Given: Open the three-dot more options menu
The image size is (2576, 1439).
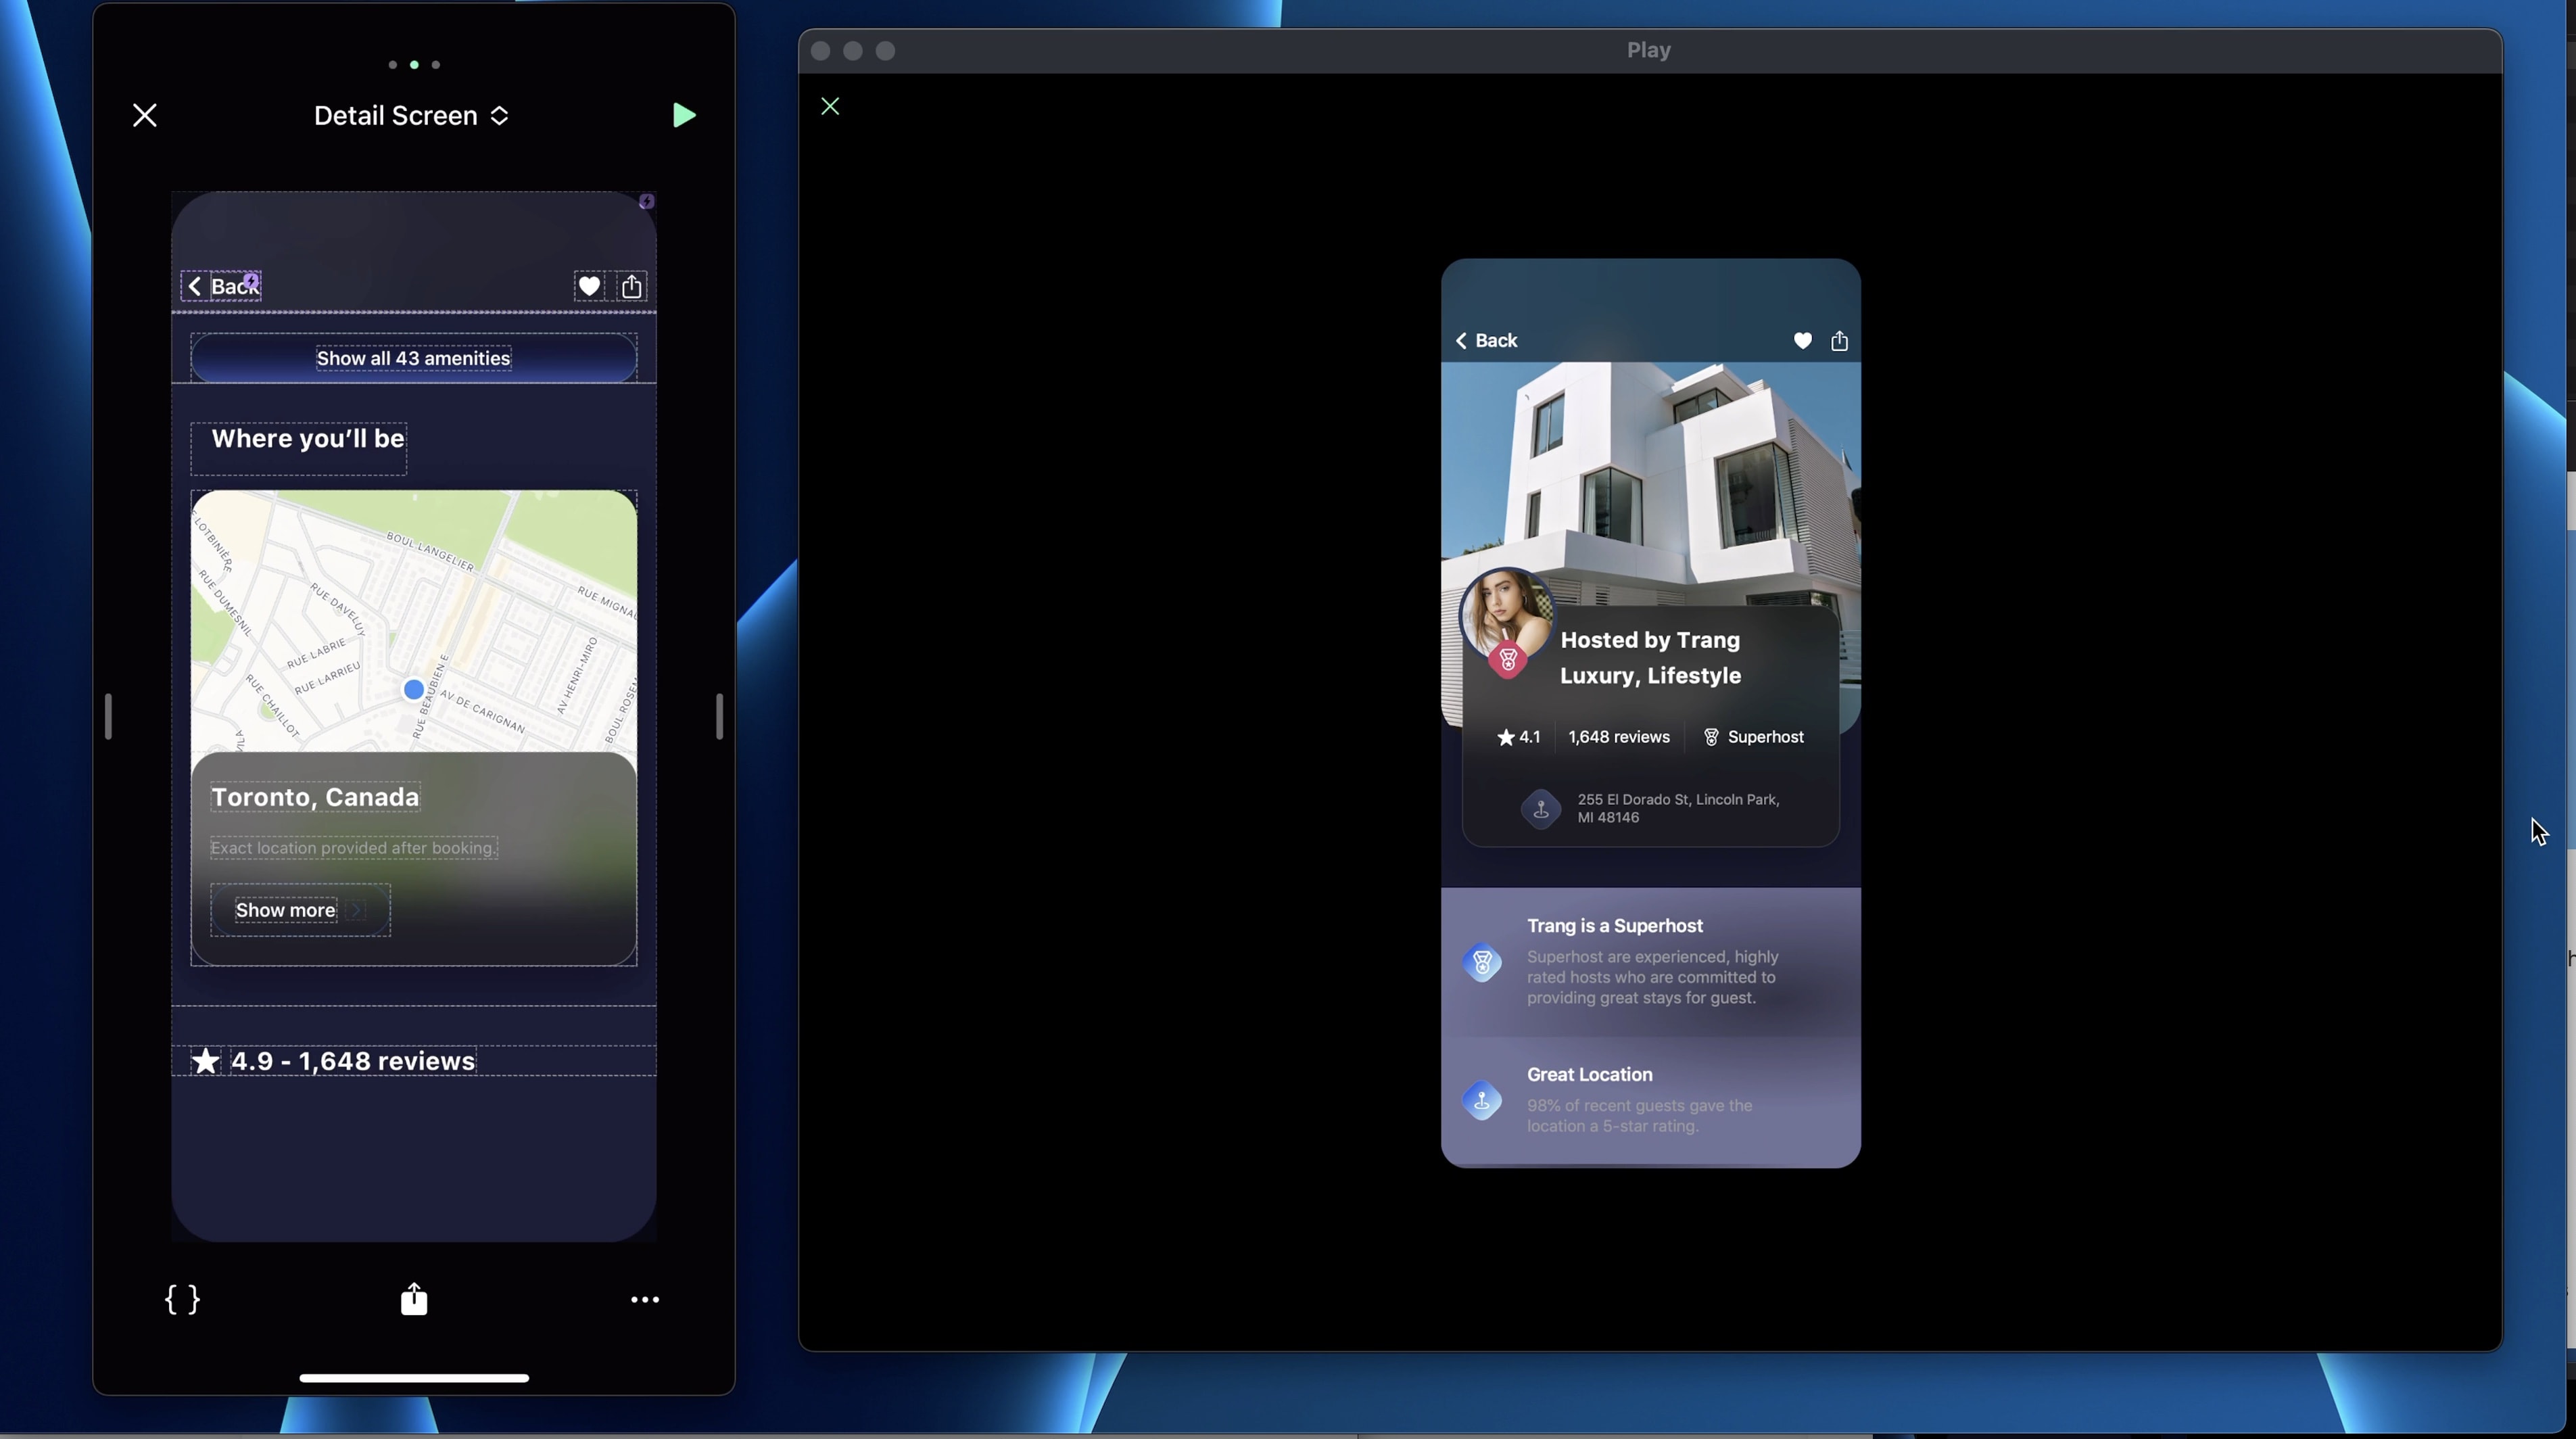Looking at the screenshot, I should (x=645, y=1299).
